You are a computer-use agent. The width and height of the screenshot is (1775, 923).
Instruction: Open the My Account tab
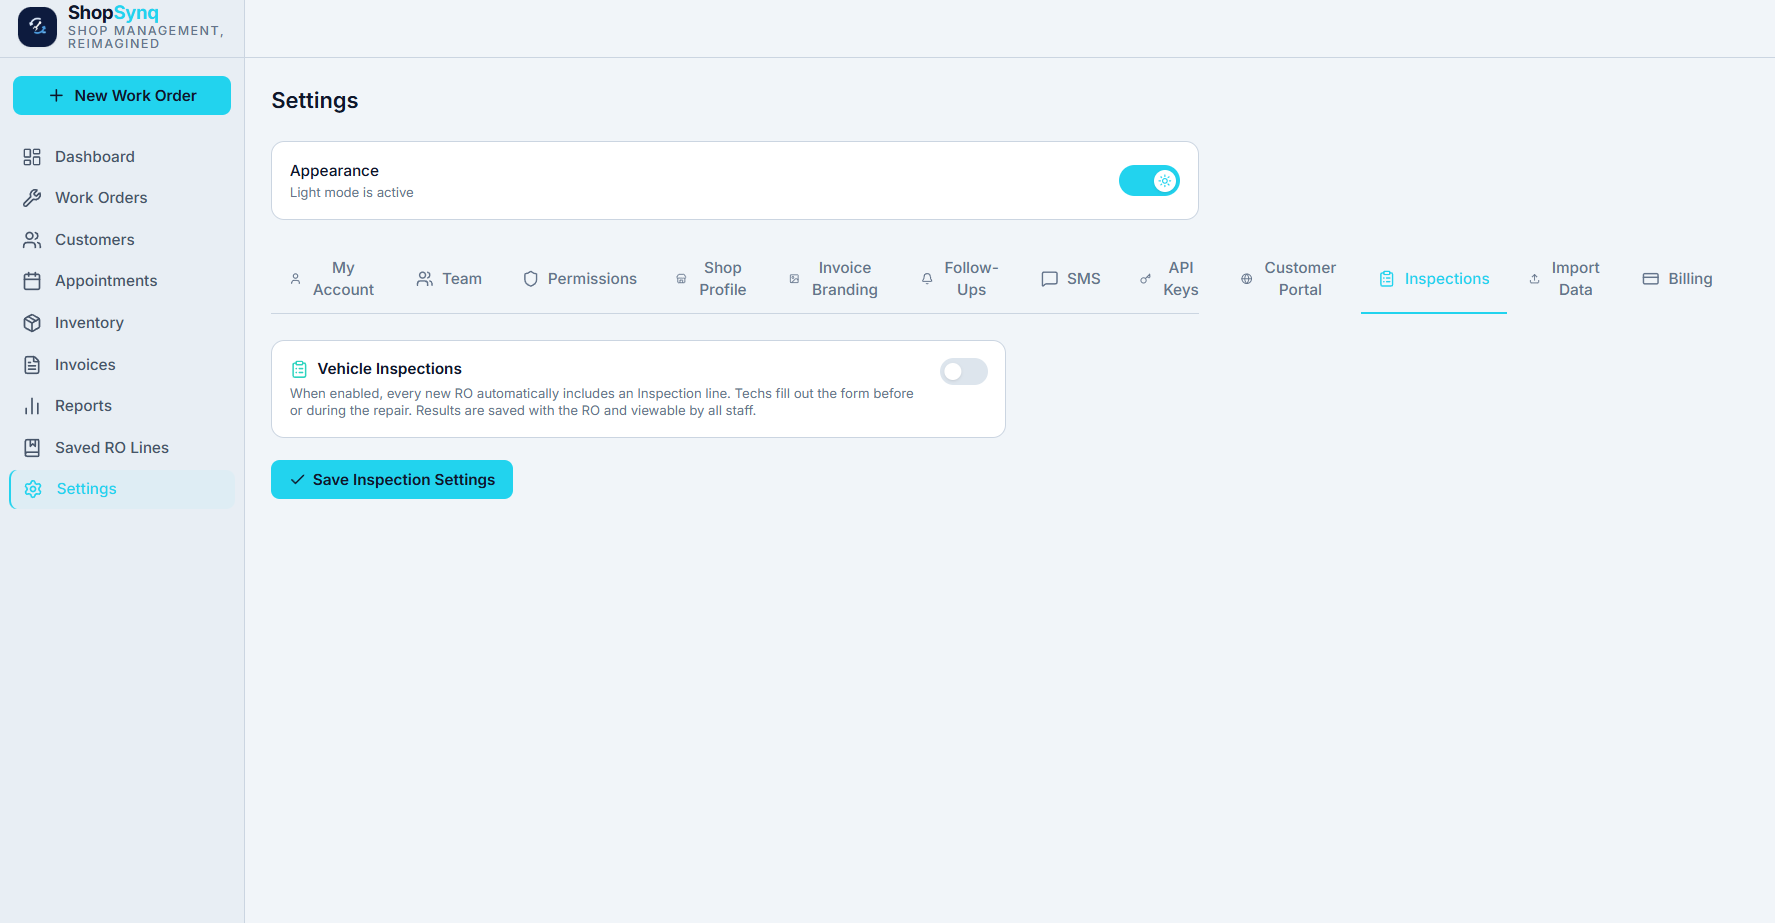pyautogui.click(x=332, y=279)
